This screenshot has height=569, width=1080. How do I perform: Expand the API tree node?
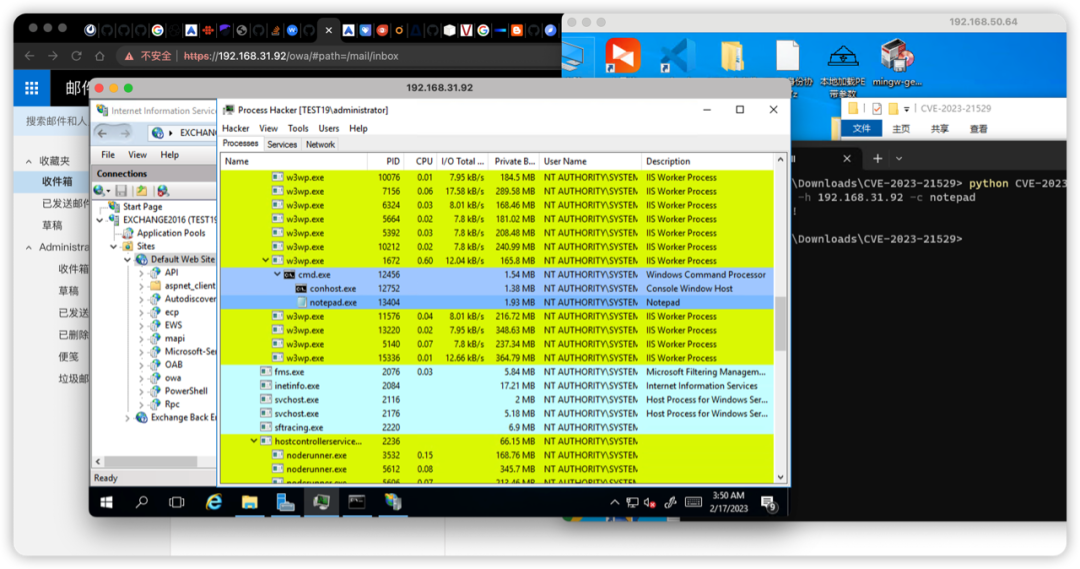coord(141,273)
